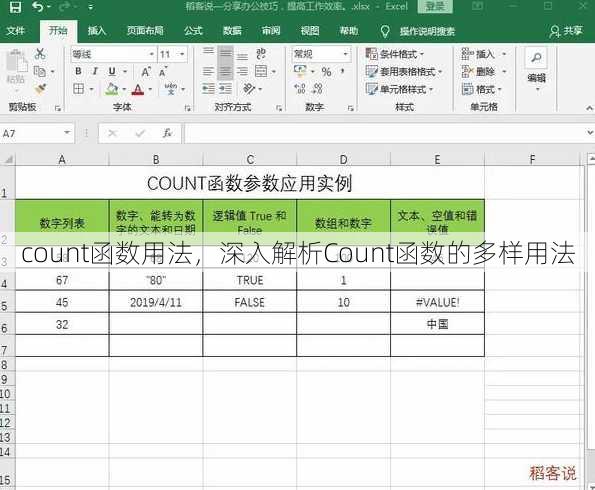The image size is (595, 490).
Task: Click the Increase Indent icon
Action: (225, 89)
